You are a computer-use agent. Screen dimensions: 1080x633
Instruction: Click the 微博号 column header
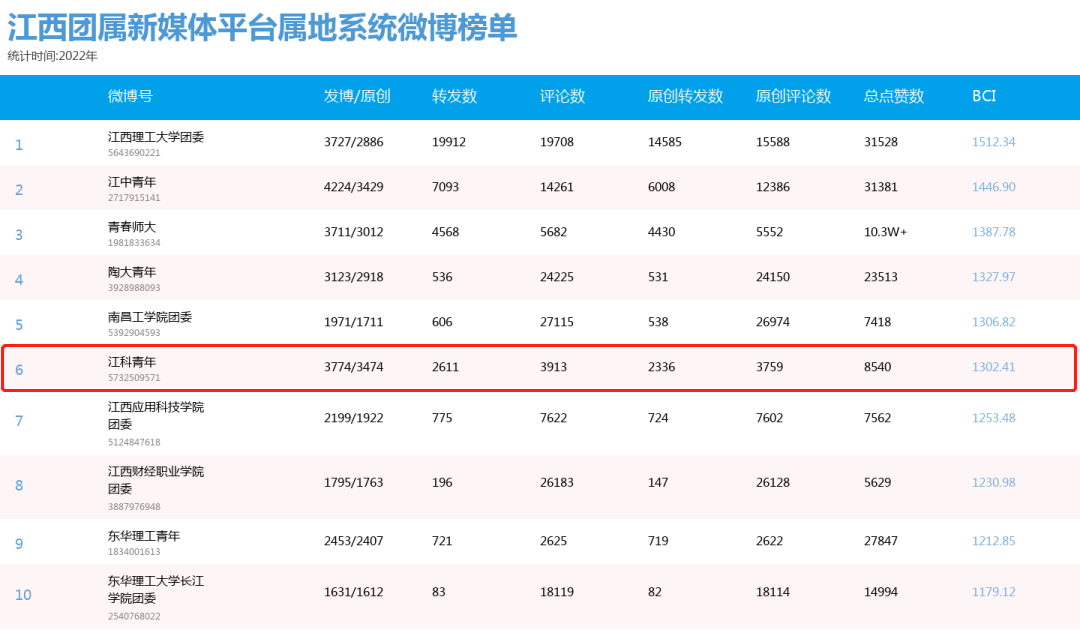pyautogui.click(x=130, y=96)
